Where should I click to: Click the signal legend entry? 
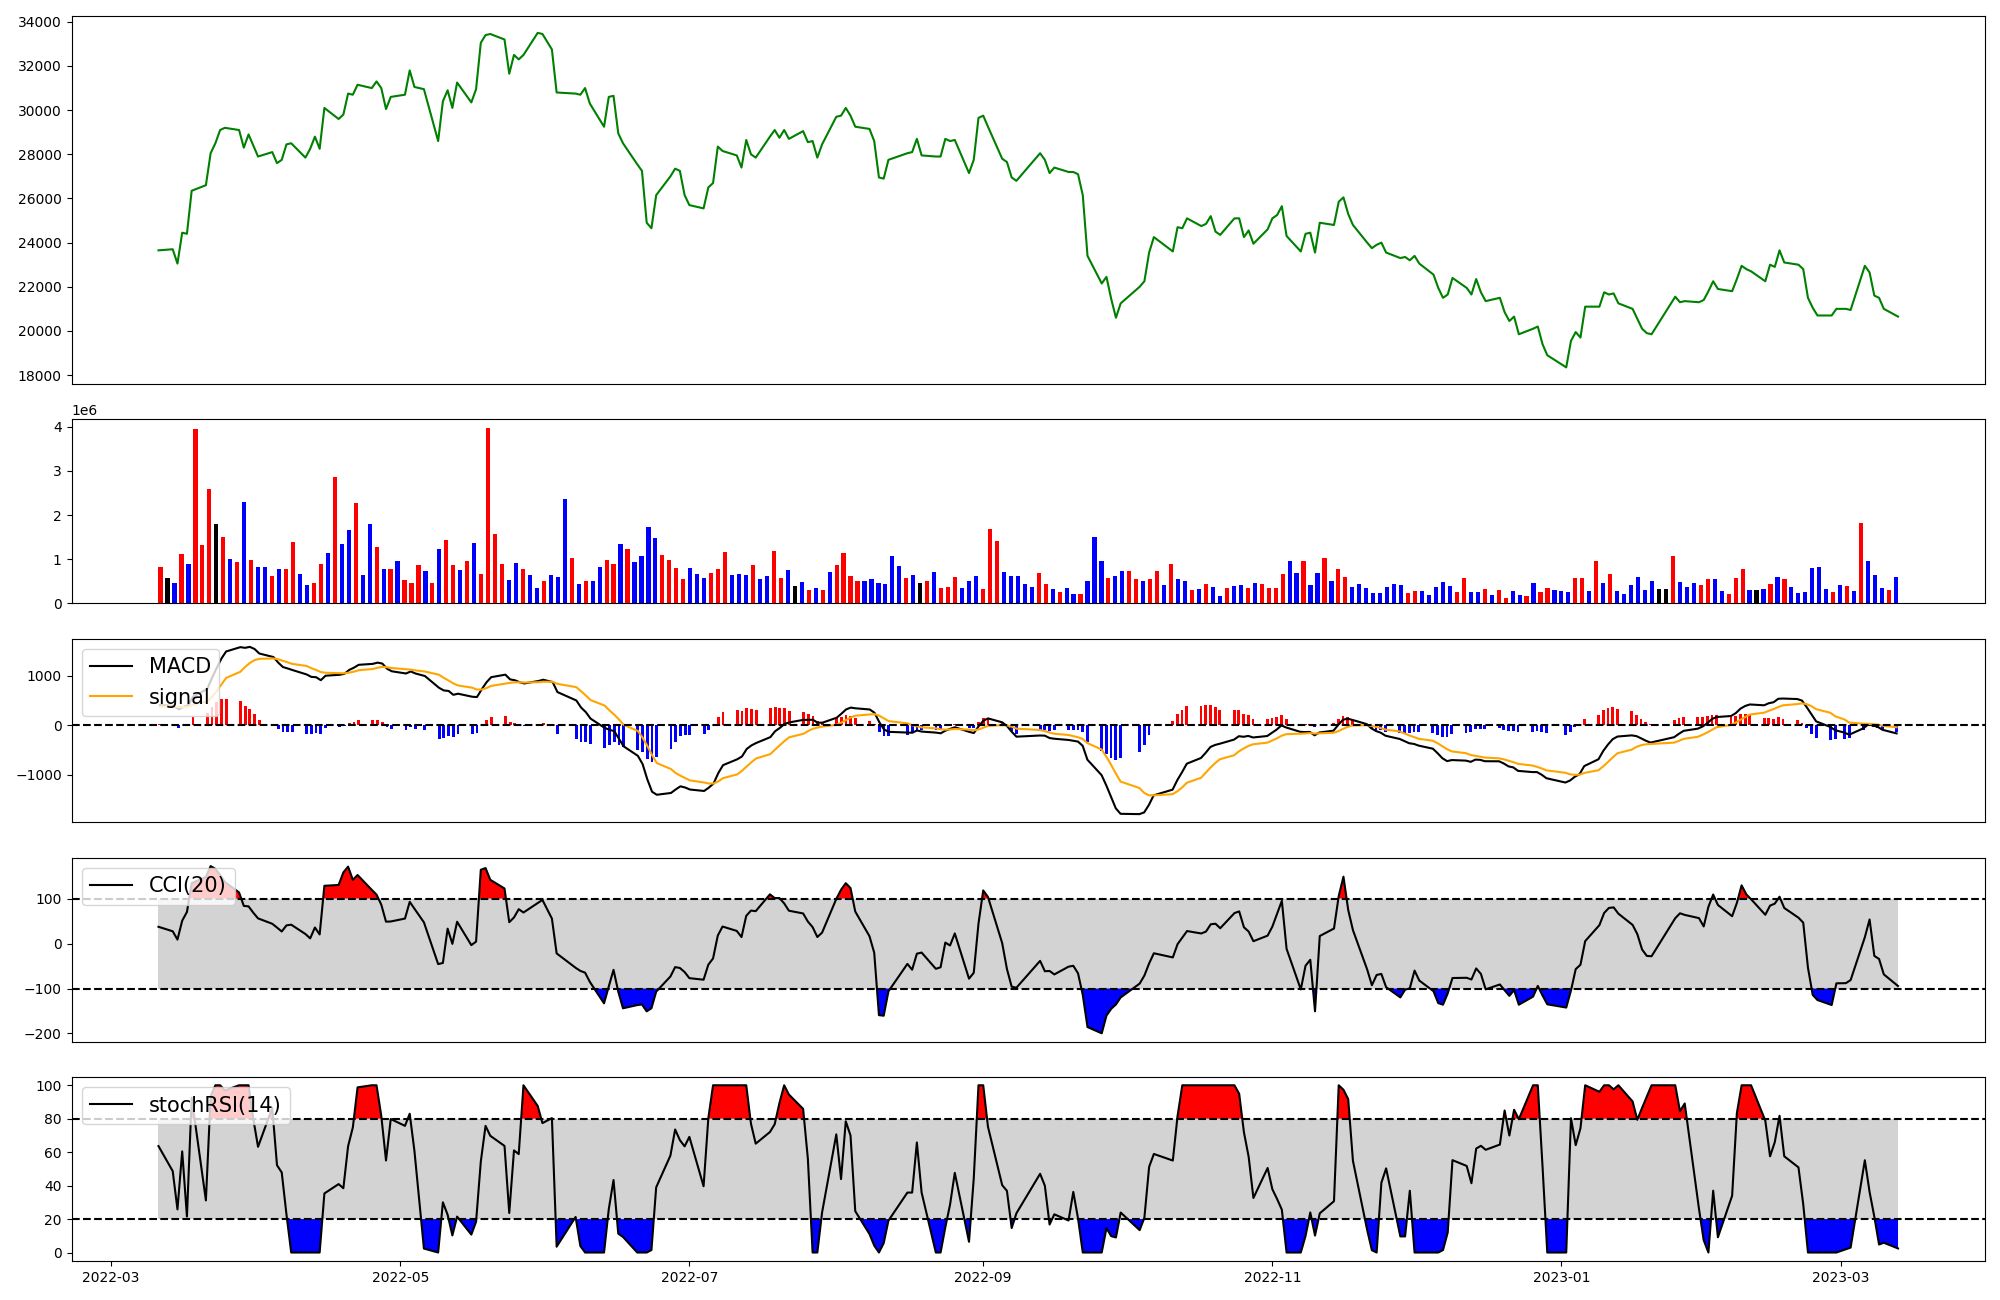178,697
